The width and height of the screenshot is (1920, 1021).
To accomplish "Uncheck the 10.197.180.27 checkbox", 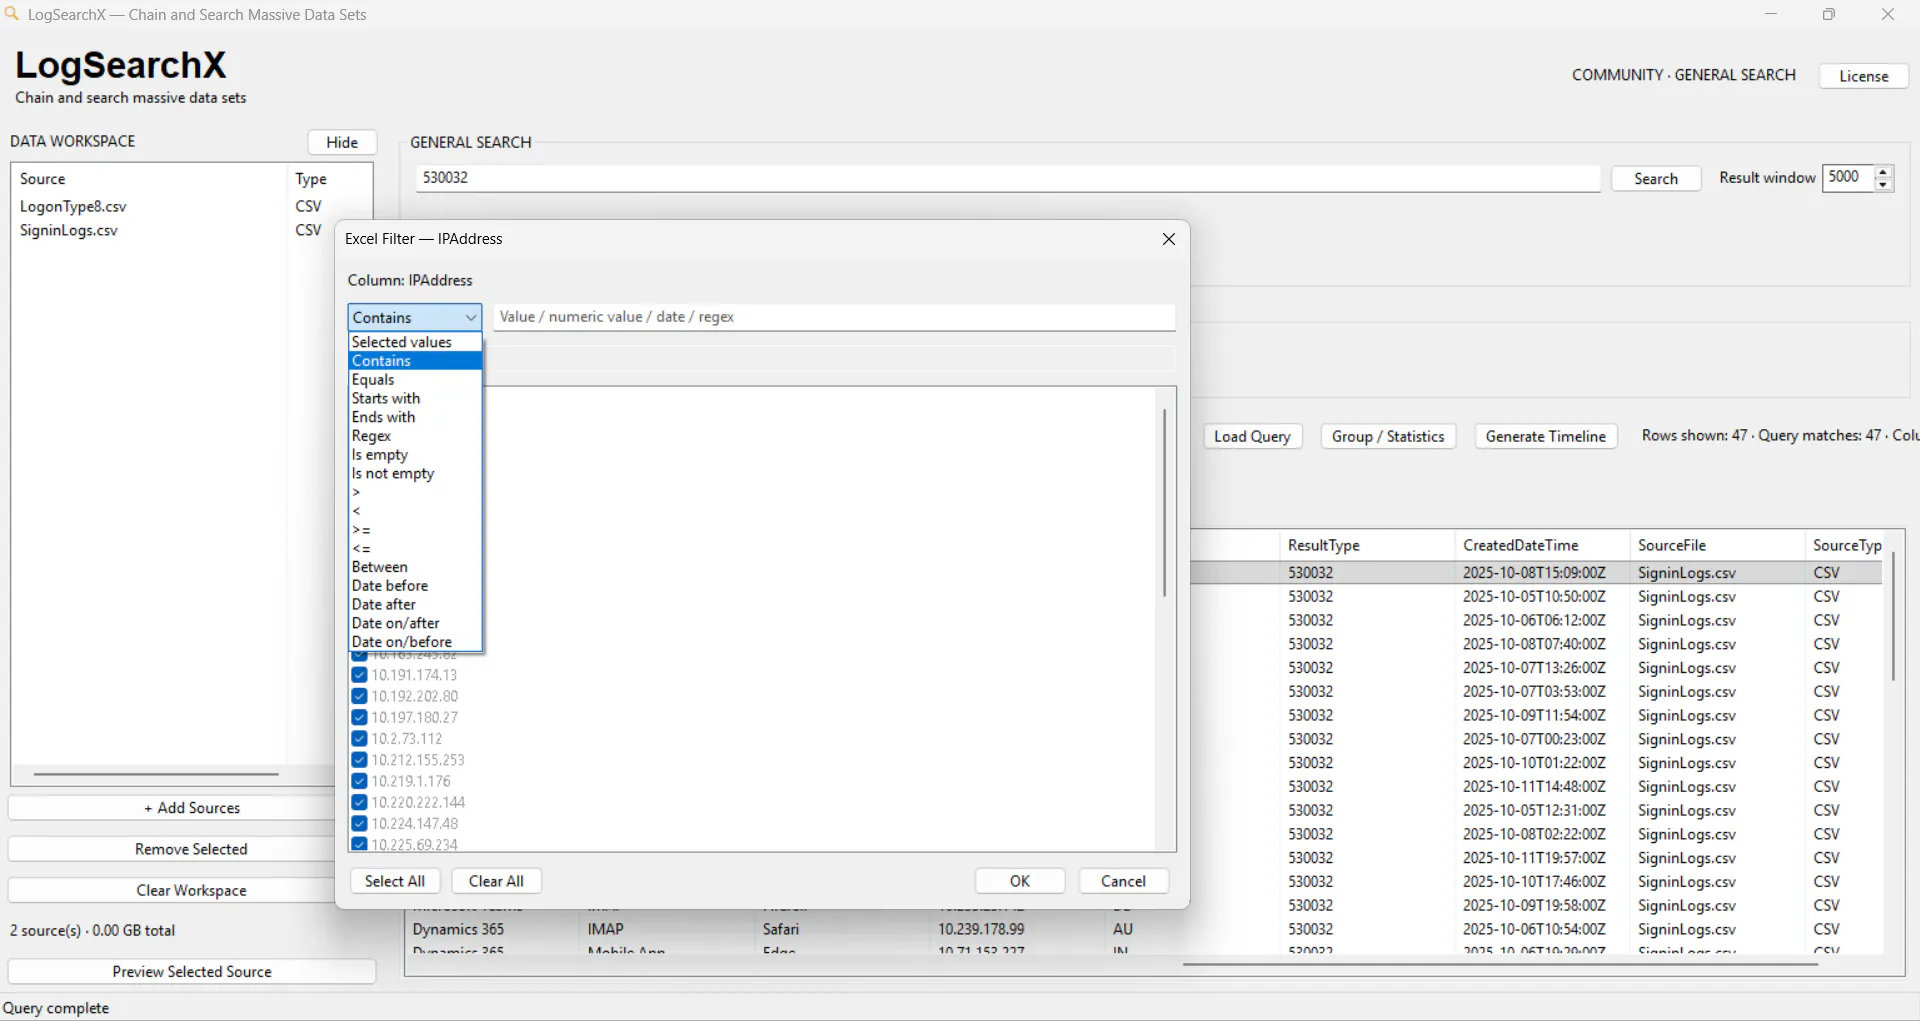I will coord(359,717).
